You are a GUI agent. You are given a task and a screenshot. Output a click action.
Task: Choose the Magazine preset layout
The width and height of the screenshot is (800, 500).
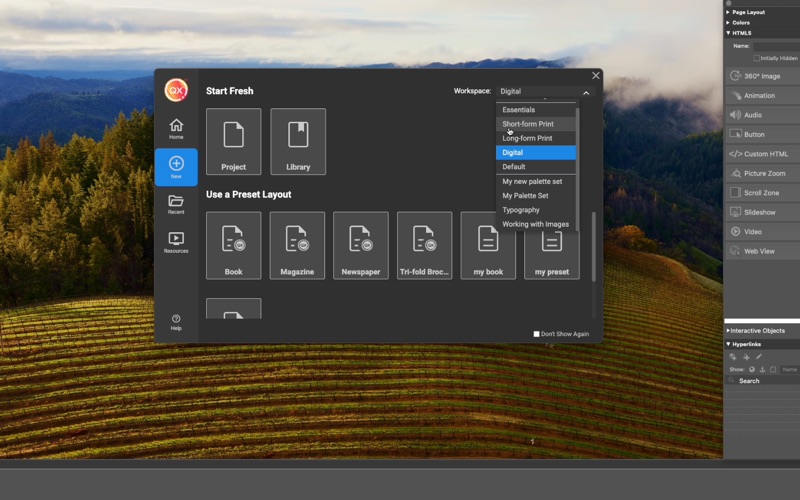tap(297, 245)
